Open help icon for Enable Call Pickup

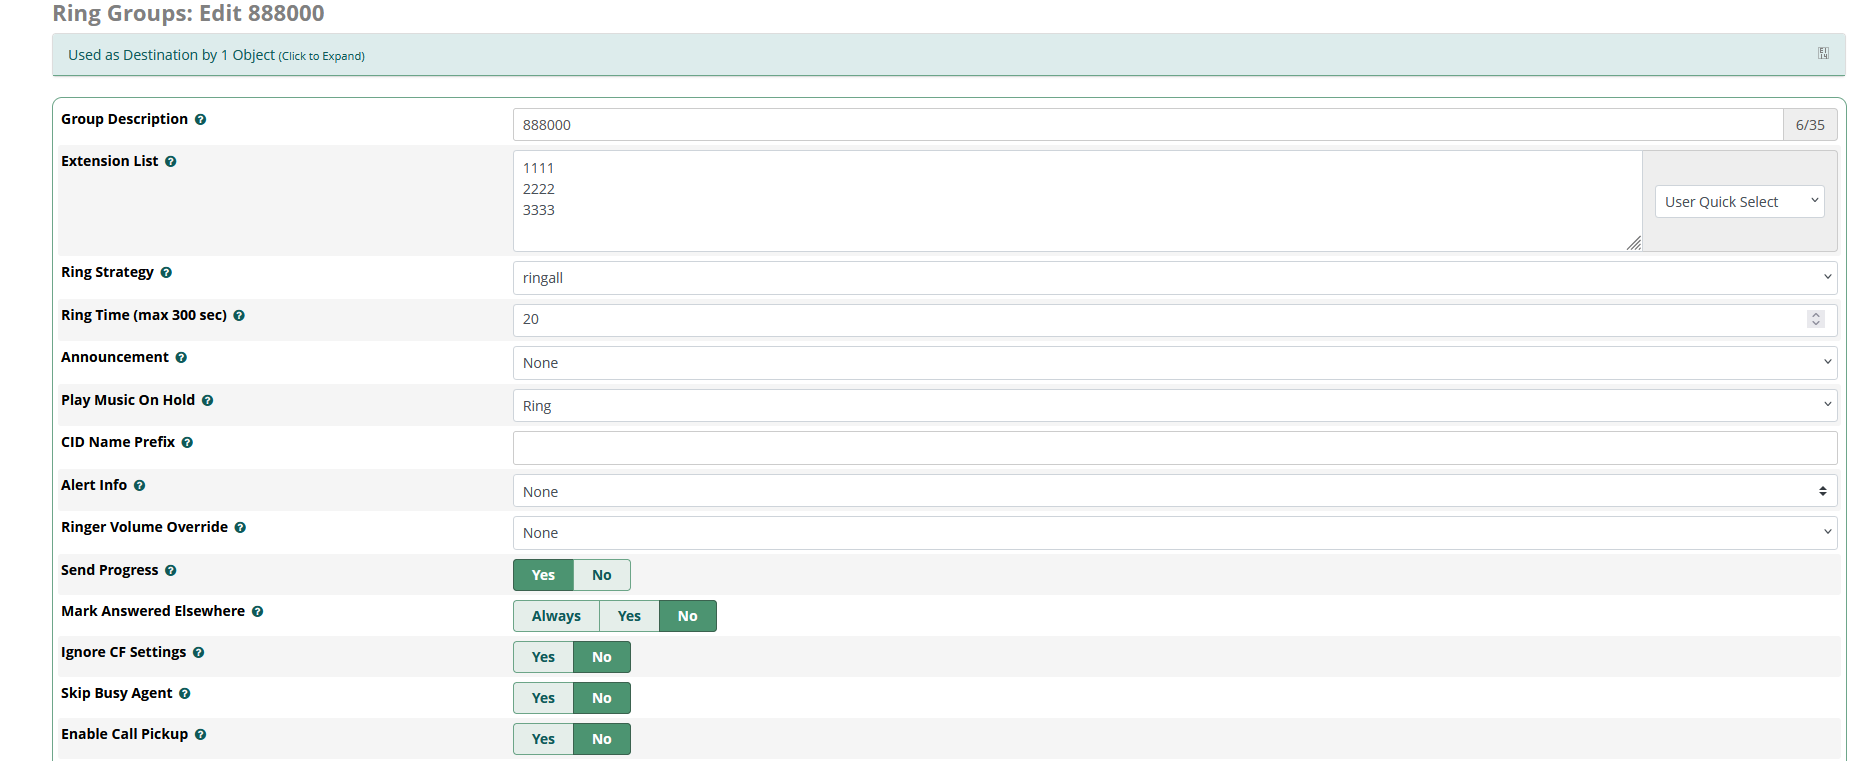[200, 735]
